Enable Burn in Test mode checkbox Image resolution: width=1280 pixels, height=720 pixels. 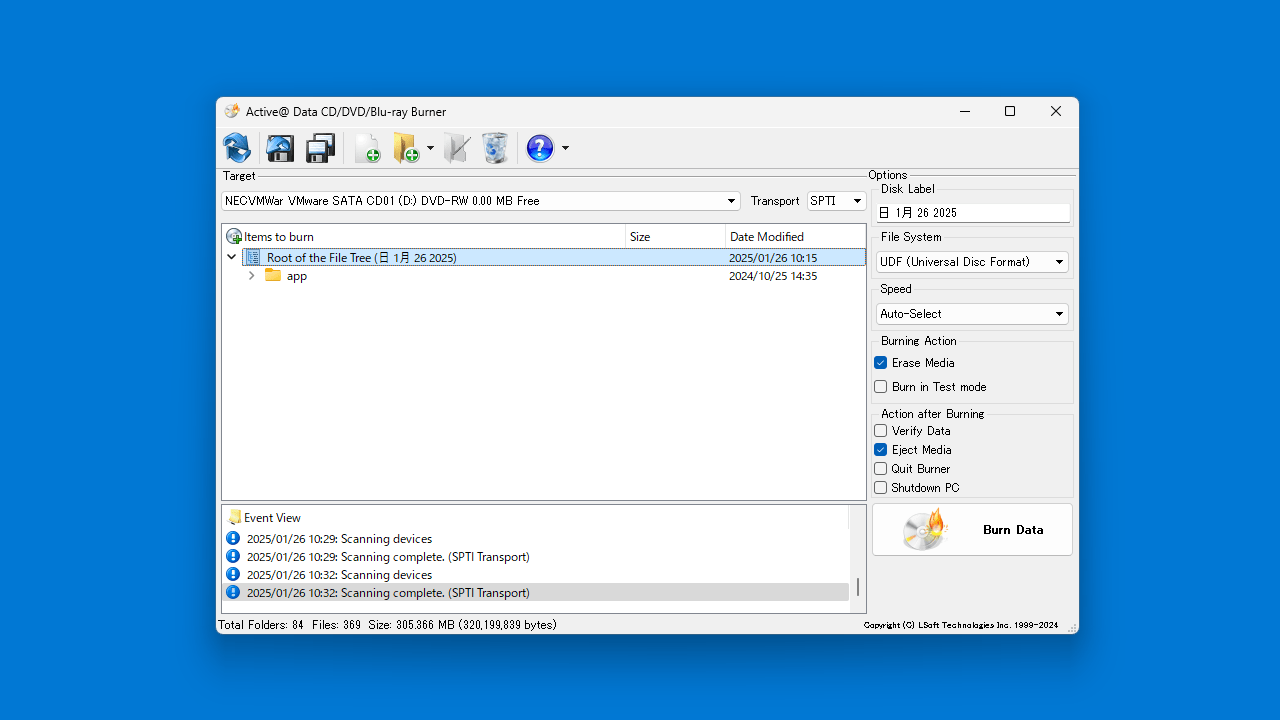click(881, 387)
